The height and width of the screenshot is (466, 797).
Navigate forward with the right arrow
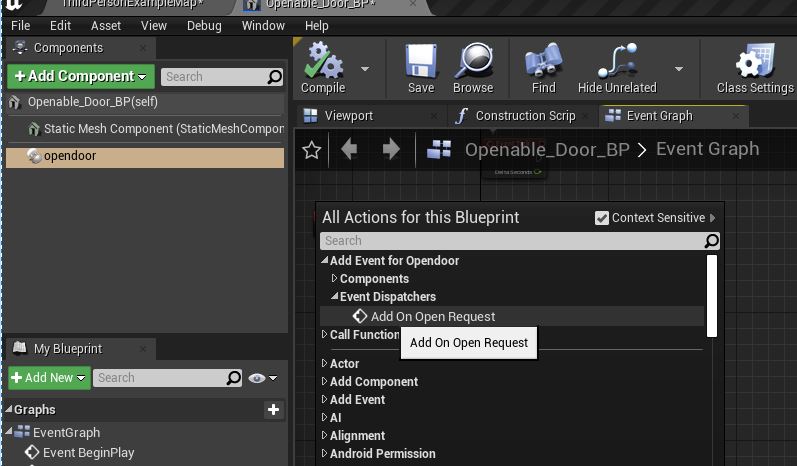[x=391, y=149]
